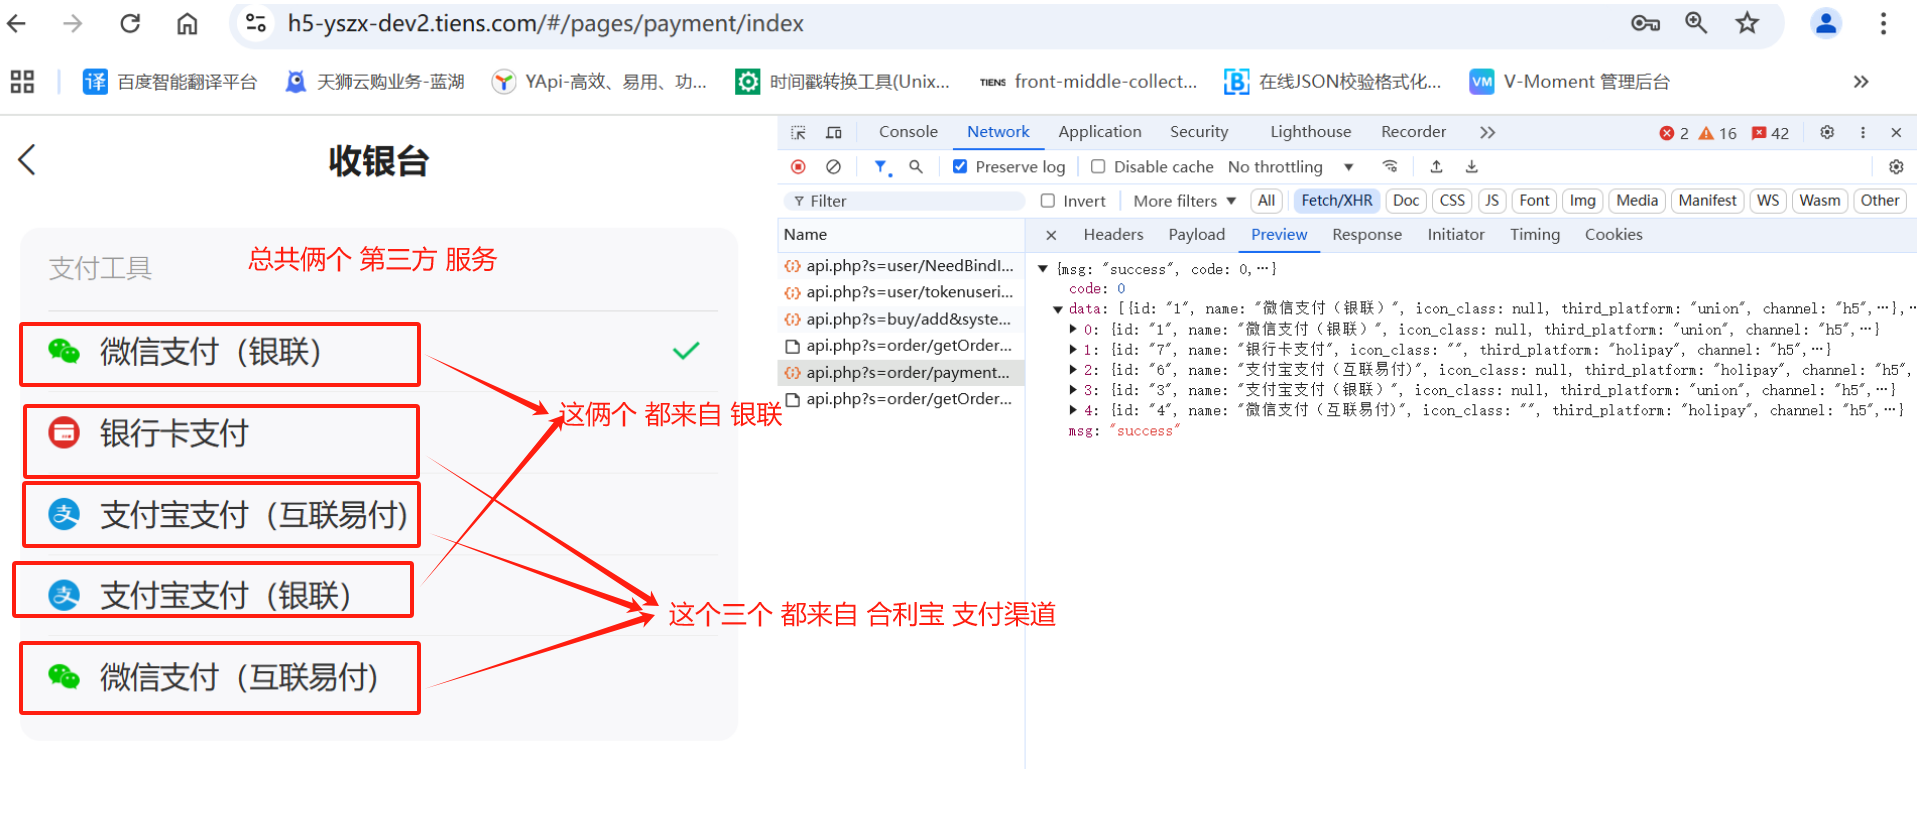Screen dimensions: 1919x825
Task: Show the 2 errors in the console
Action: click(x=1674, y=133)
